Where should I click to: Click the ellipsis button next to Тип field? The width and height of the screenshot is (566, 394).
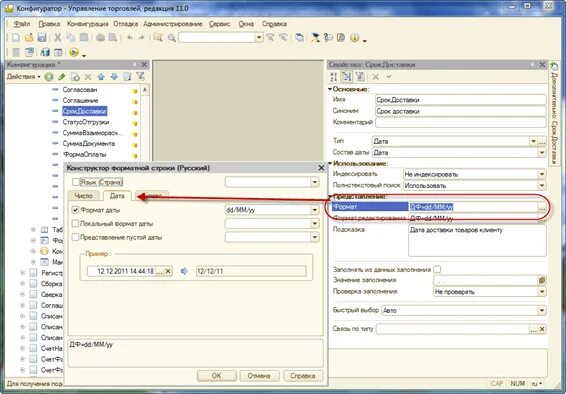[x=542, y=141]
